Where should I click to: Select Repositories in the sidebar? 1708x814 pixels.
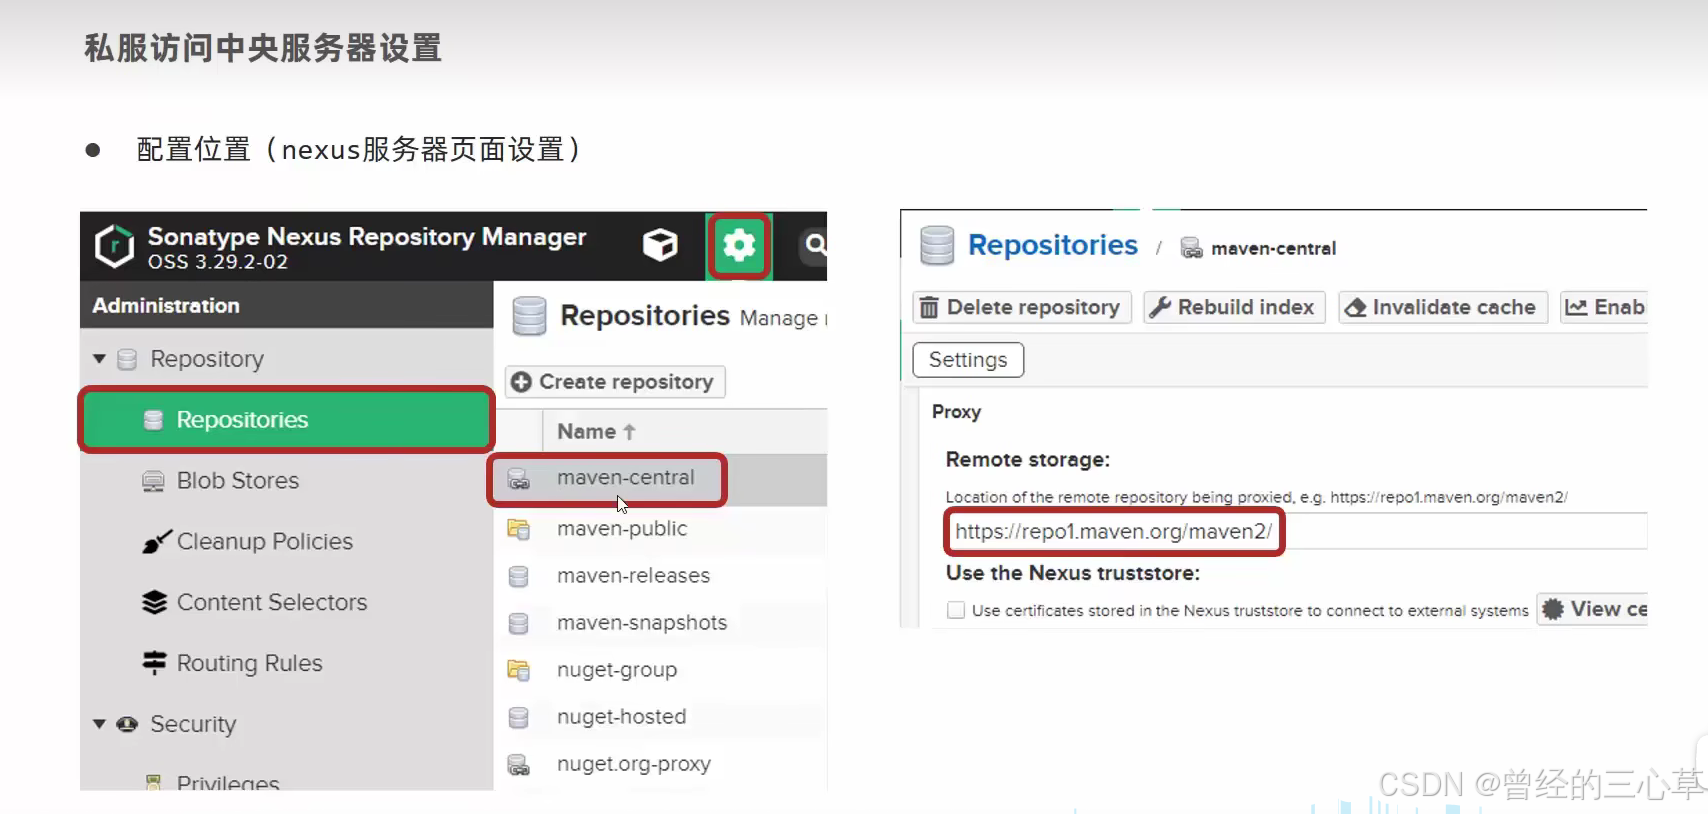pyautogui.click(x=286, y=420)
